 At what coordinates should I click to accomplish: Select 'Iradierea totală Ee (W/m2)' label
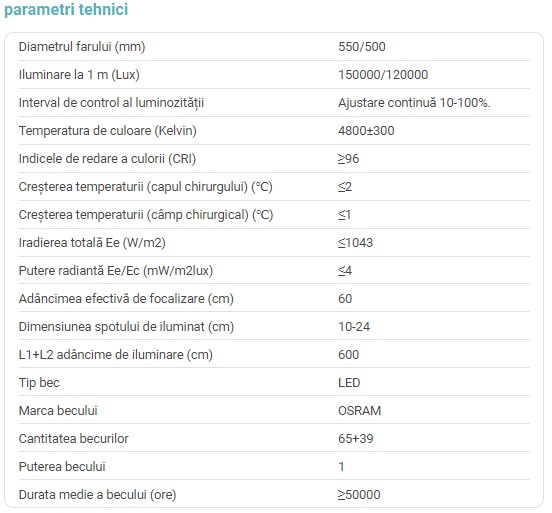92,243
